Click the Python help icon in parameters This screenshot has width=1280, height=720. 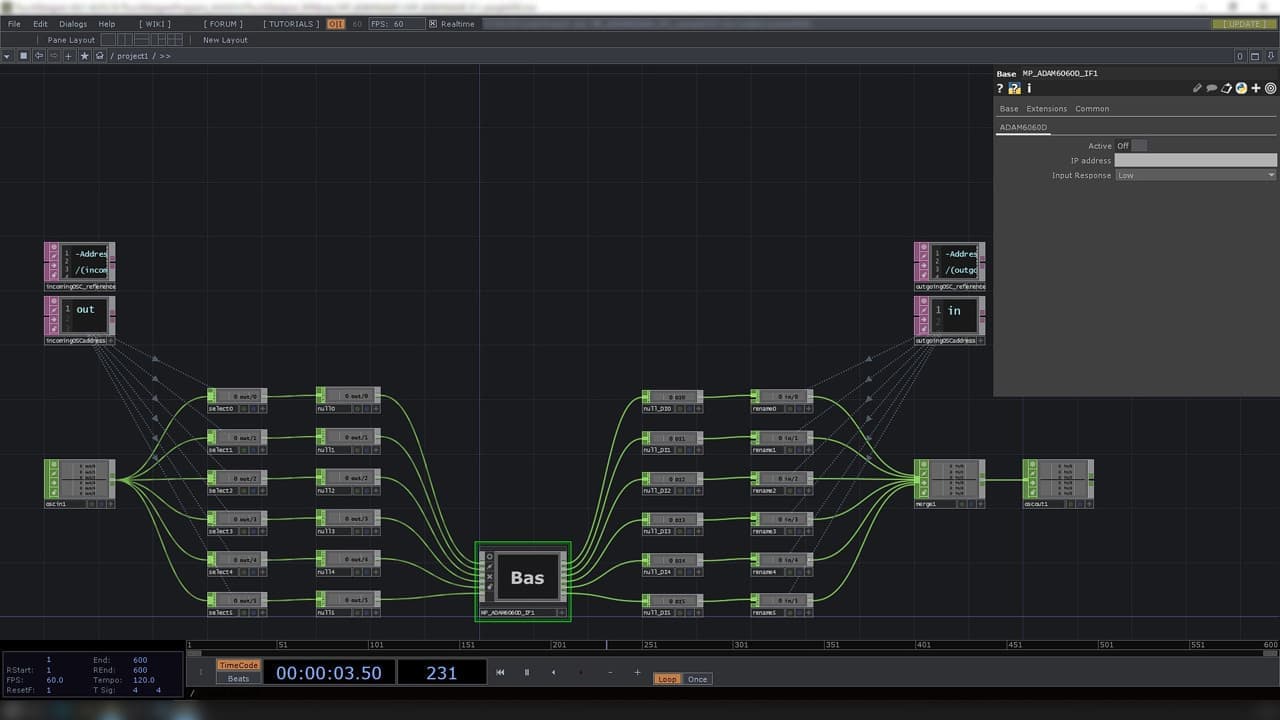[1014, 89]
